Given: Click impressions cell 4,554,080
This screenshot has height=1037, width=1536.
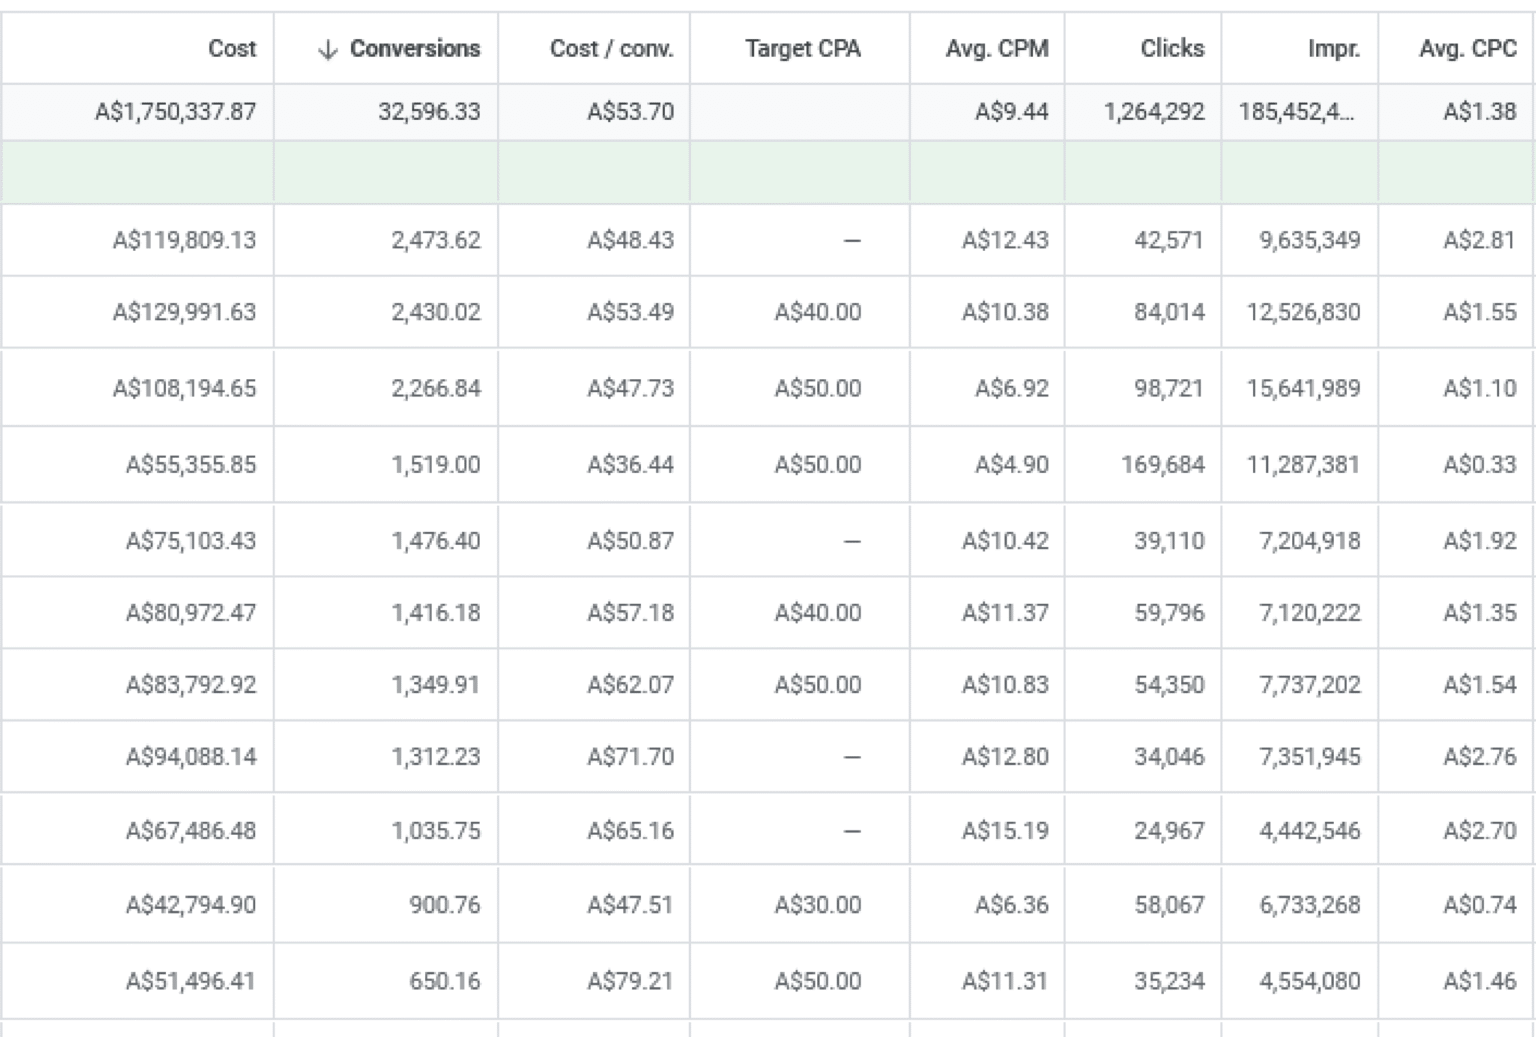Looking at the screenshot, I should 1309,981.
